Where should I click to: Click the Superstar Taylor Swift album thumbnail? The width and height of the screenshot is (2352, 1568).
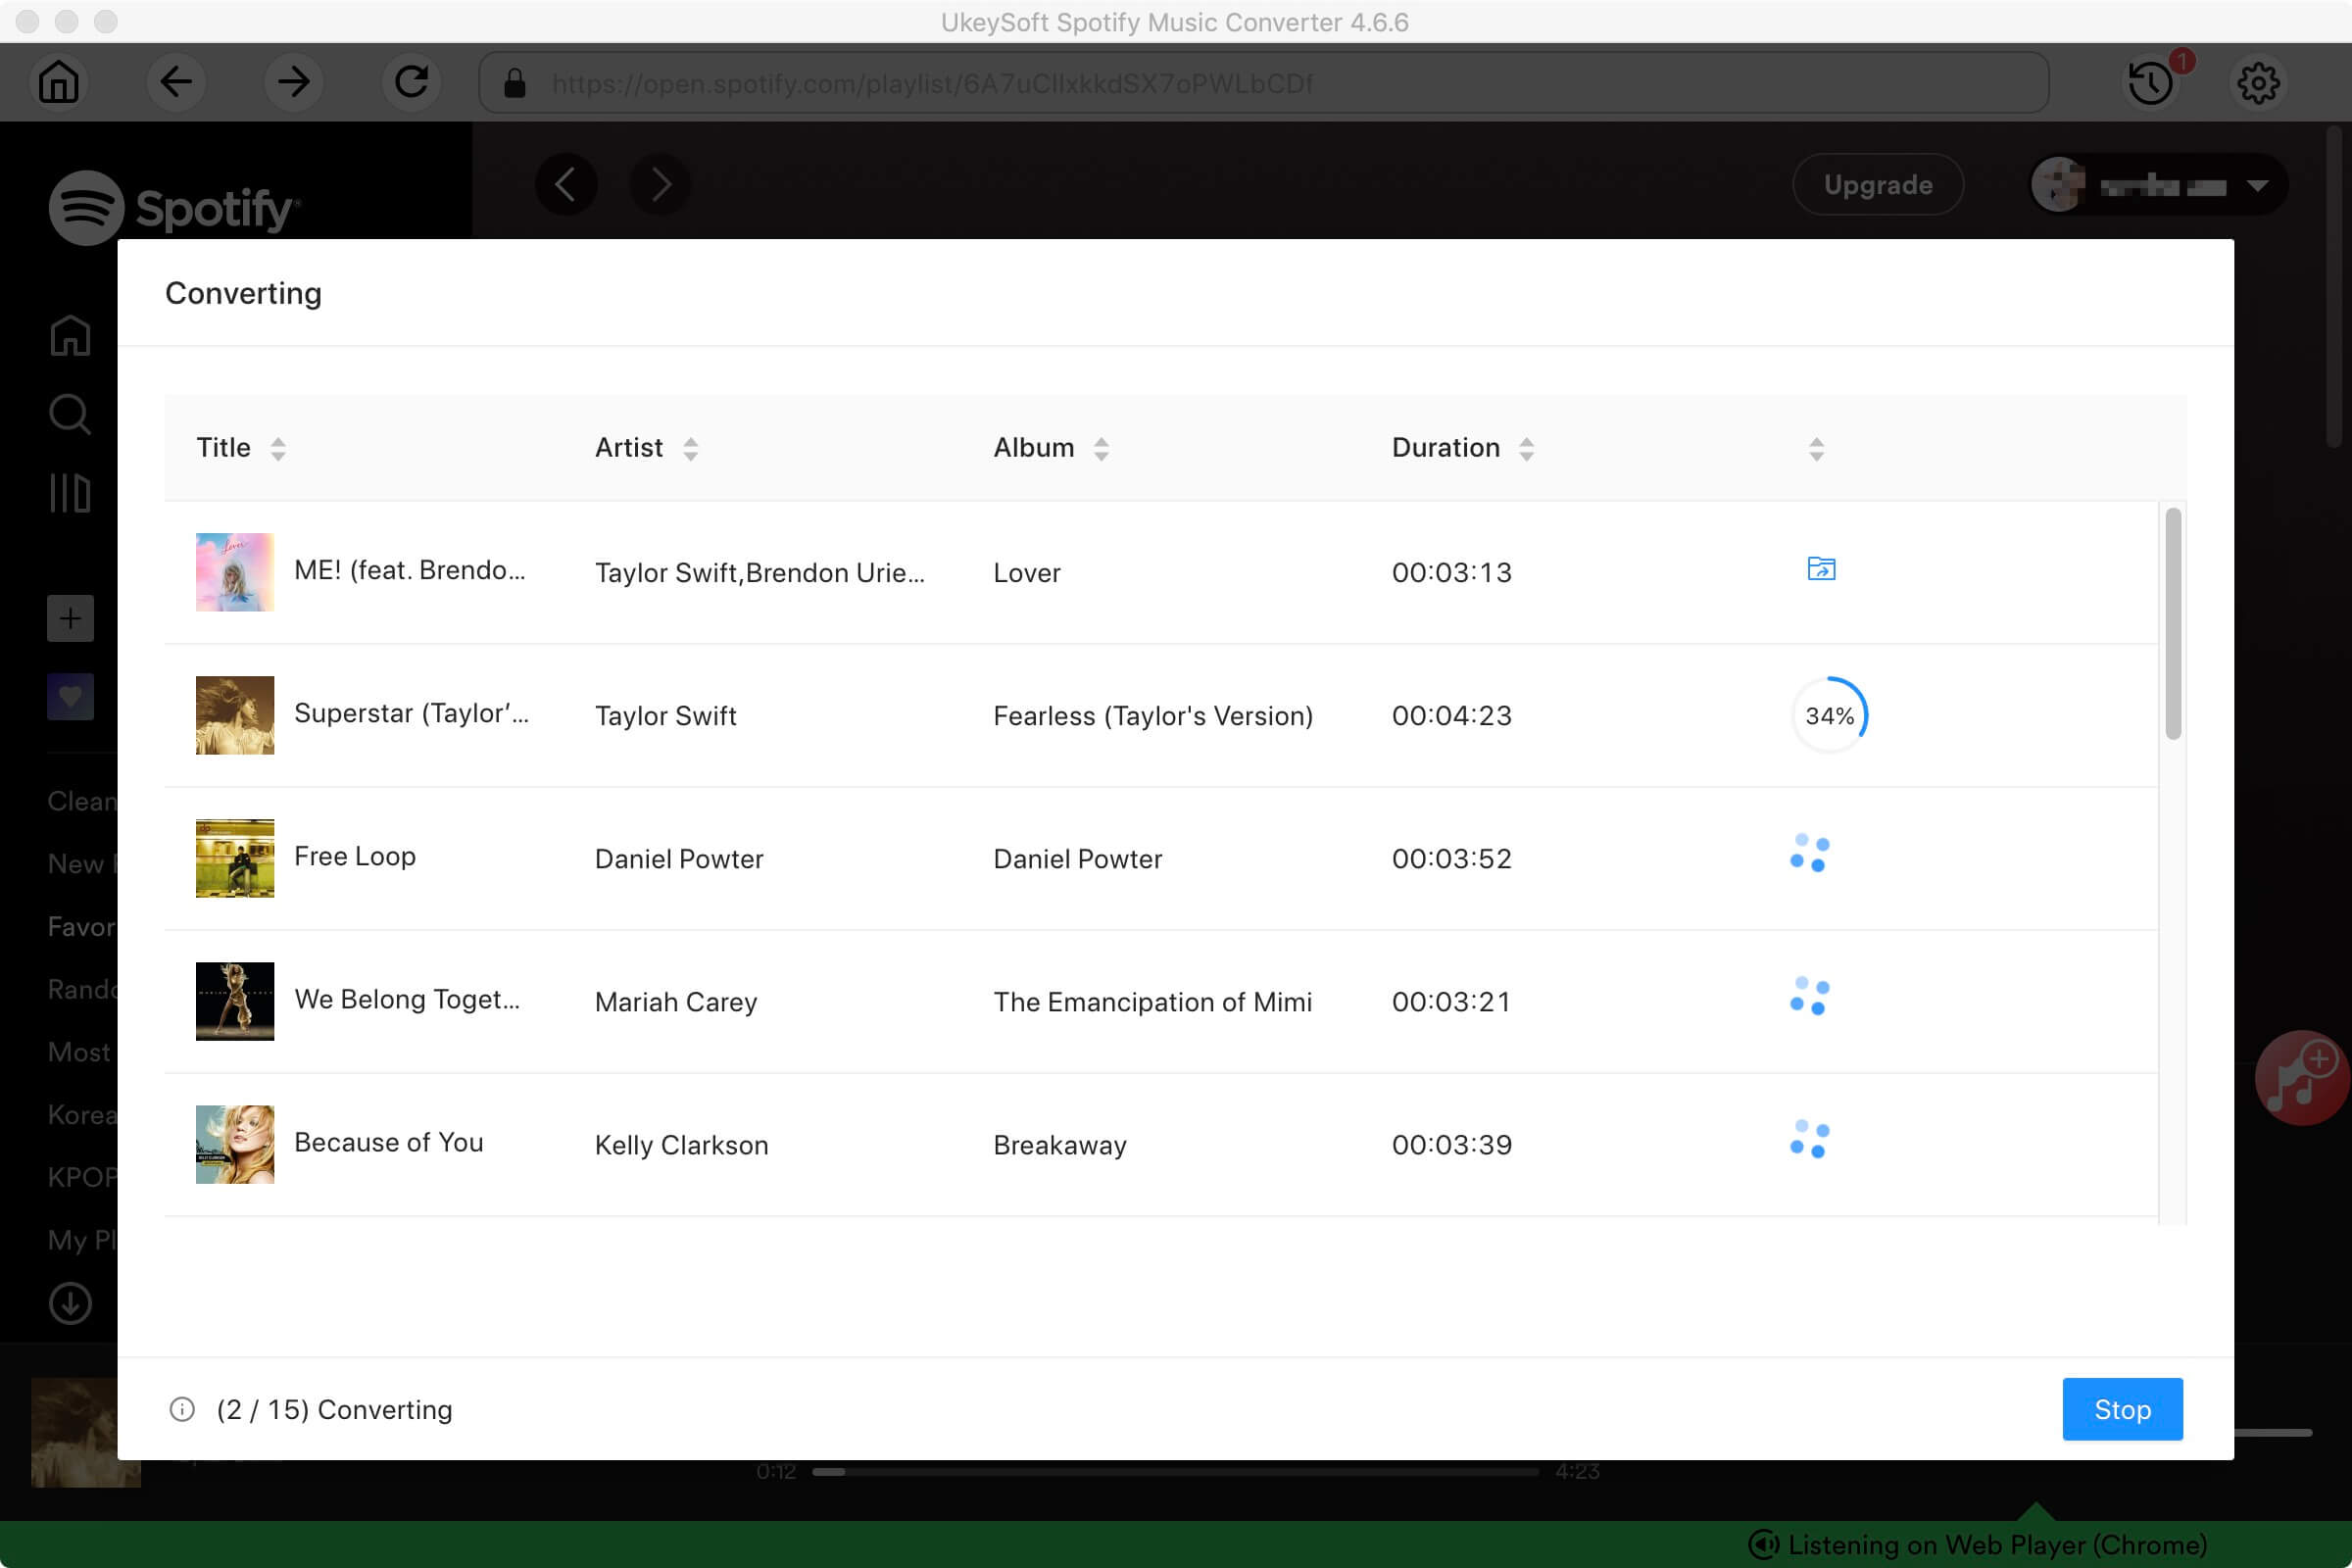pos(233,714)
